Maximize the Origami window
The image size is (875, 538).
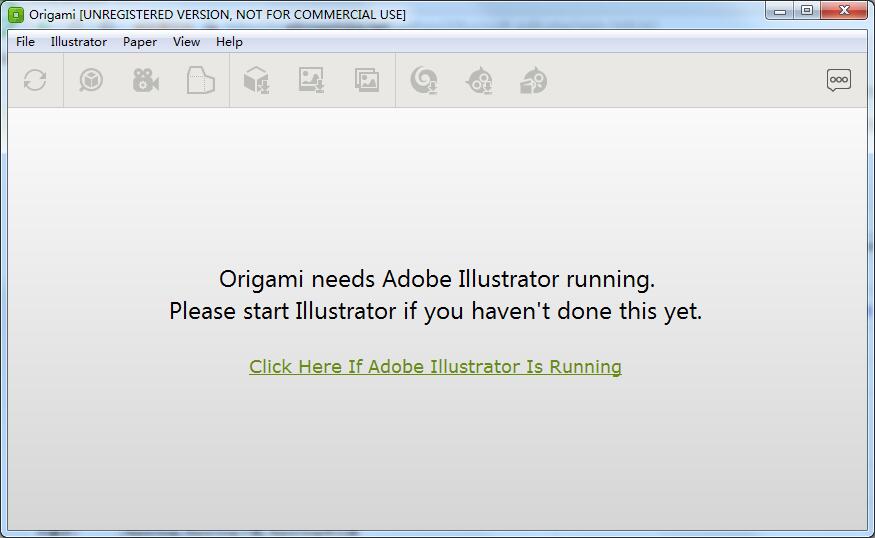(807, 11)
